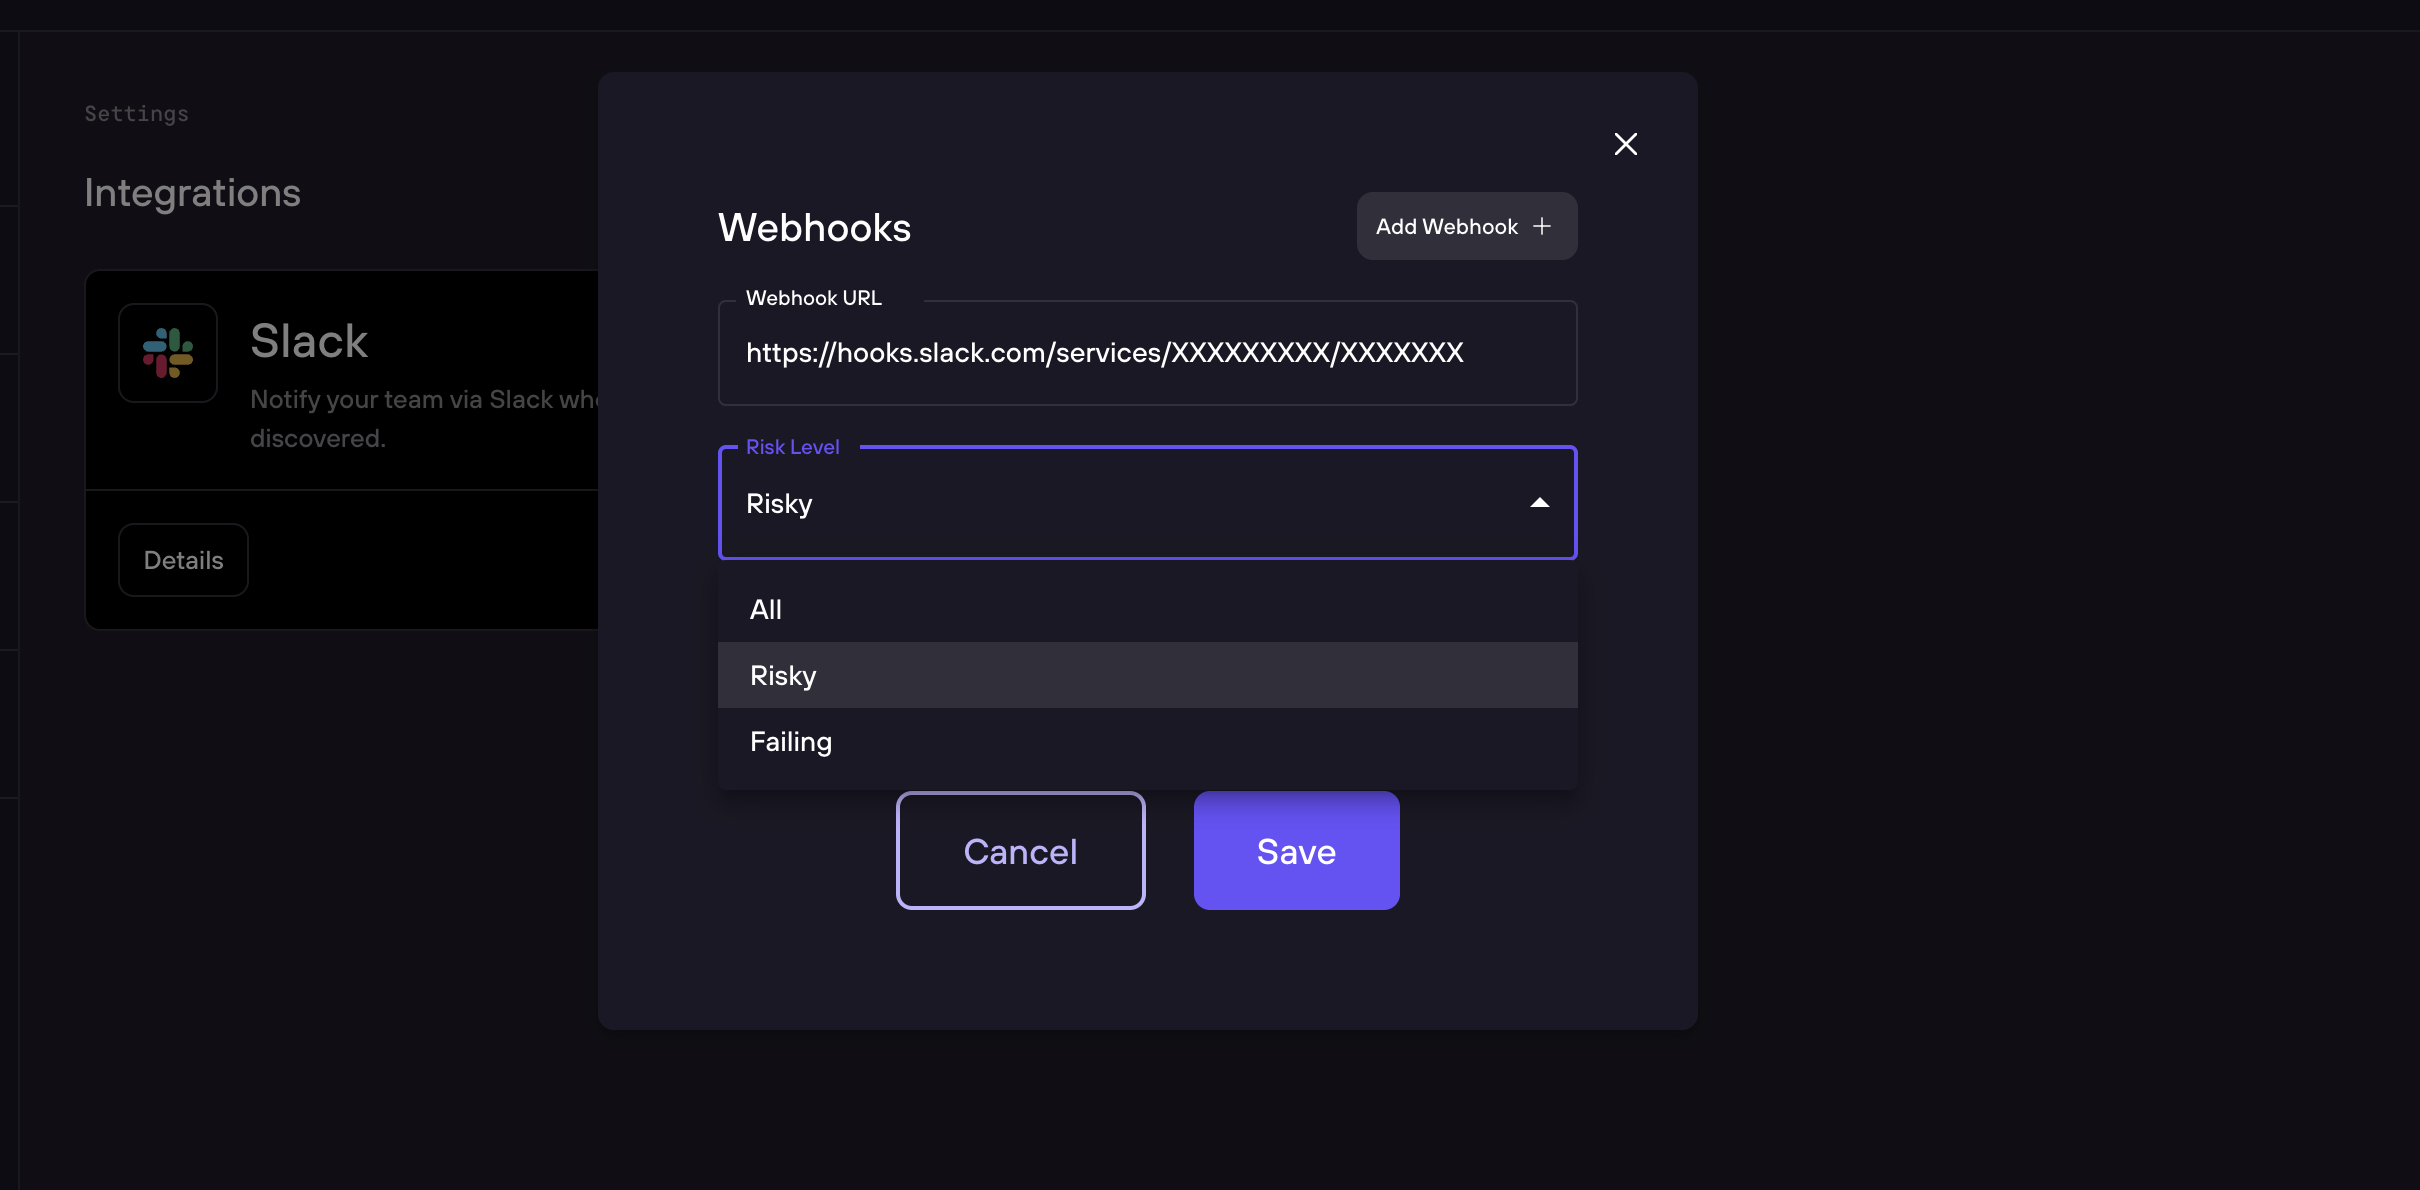Click the plus icon on Add Webhook

tap(1541, 226)
